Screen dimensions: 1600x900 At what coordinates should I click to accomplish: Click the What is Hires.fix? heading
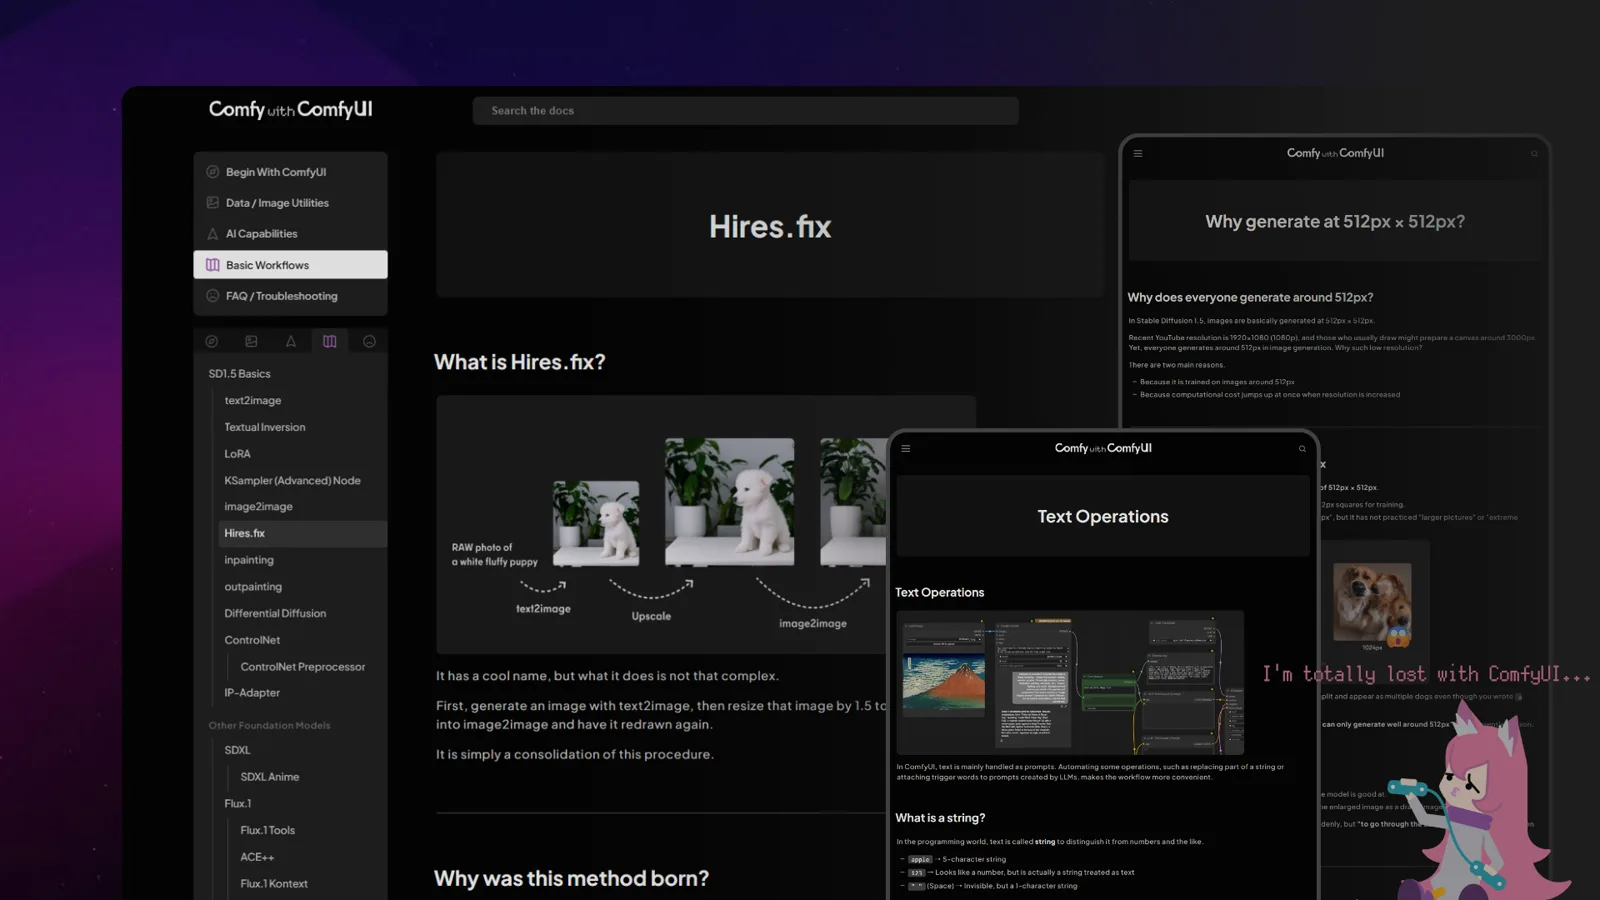520,362
